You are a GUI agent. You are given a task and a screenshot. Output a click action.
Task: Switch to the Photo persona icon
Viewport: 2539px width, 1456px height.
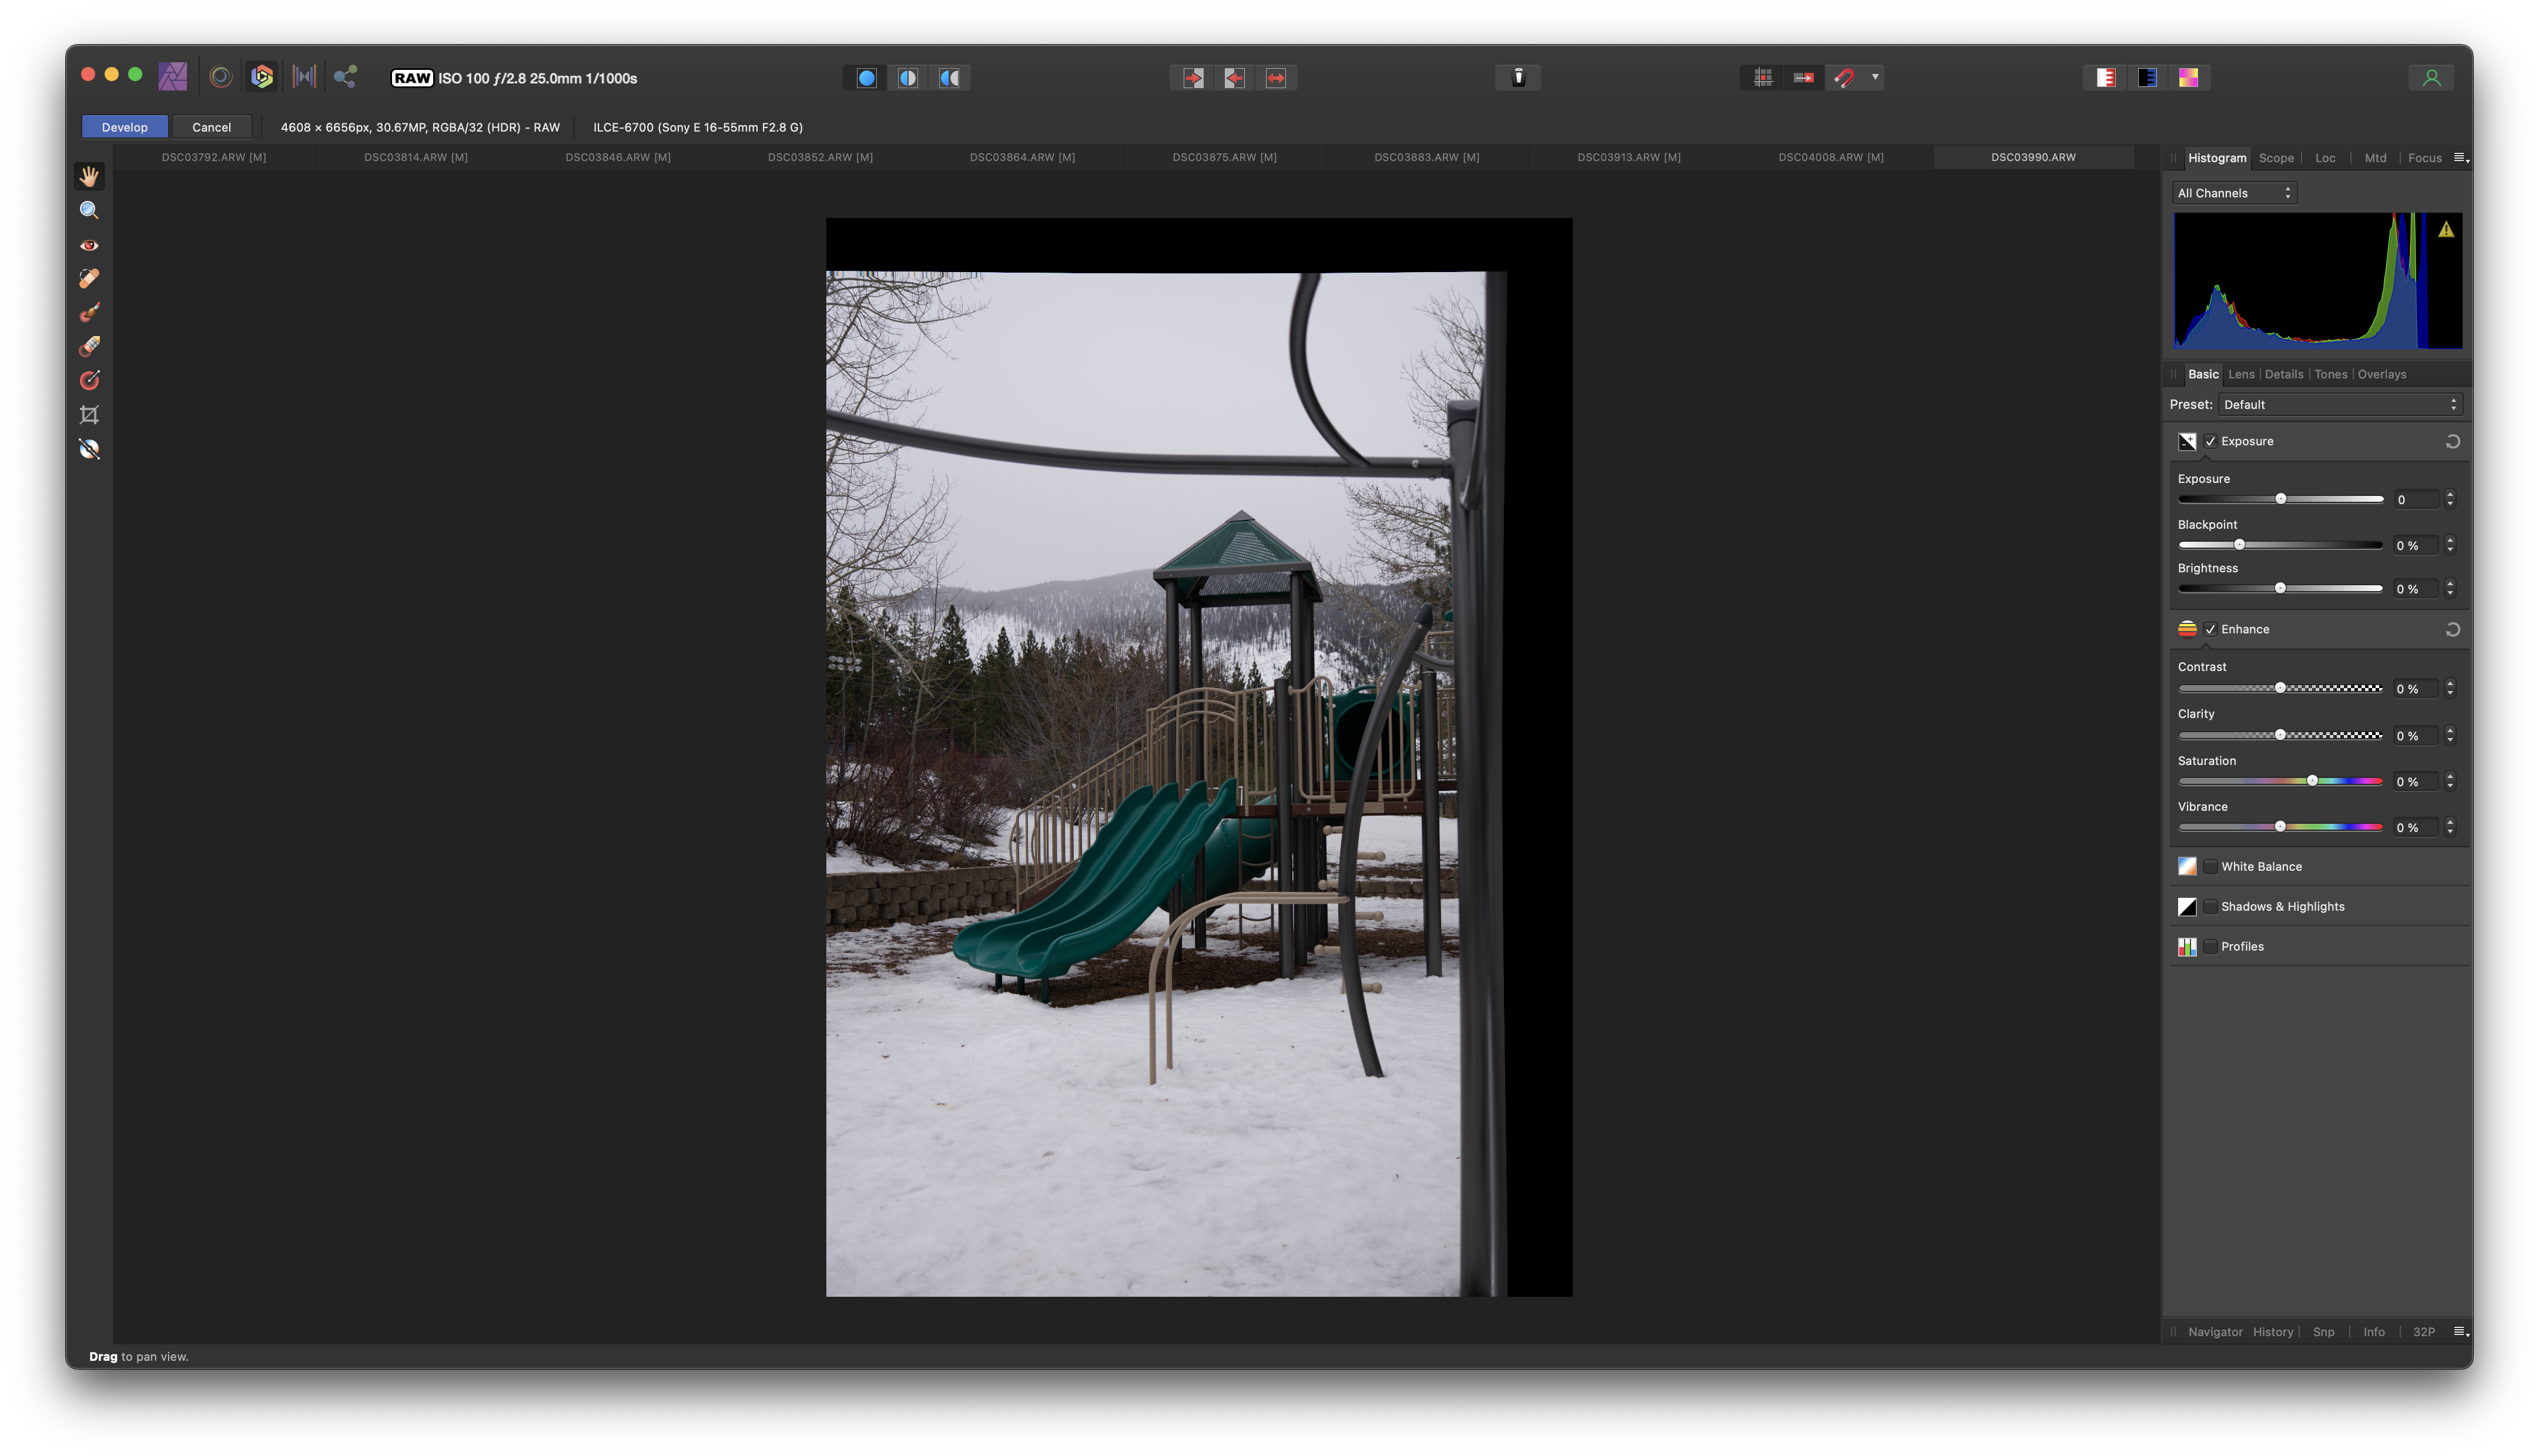173,77
